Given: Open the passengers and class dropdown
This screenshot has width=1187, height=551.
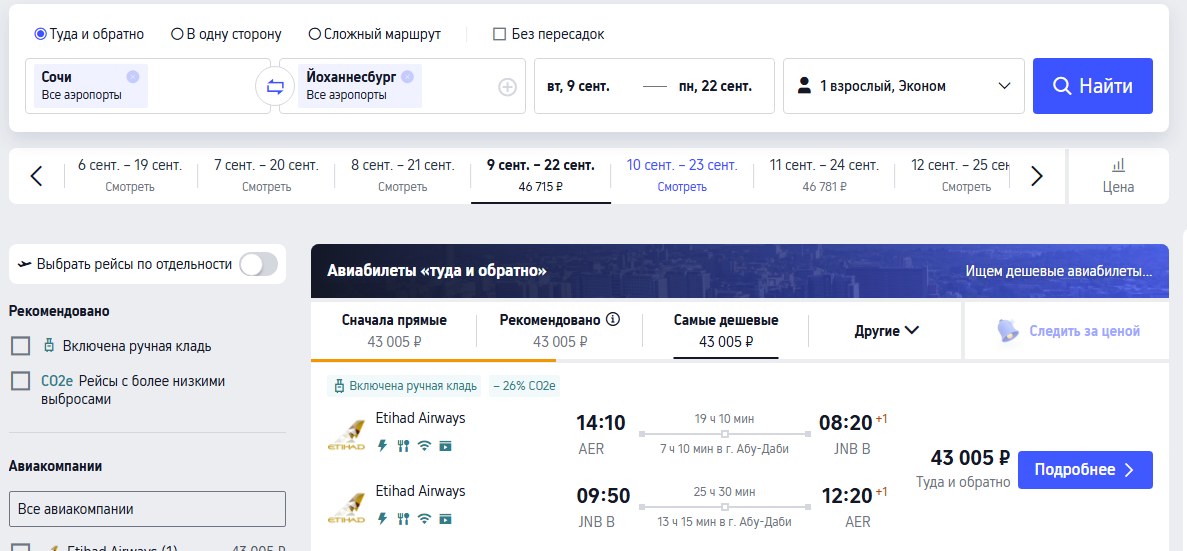Looking at the screenshot, I should [x=903, y=86].
